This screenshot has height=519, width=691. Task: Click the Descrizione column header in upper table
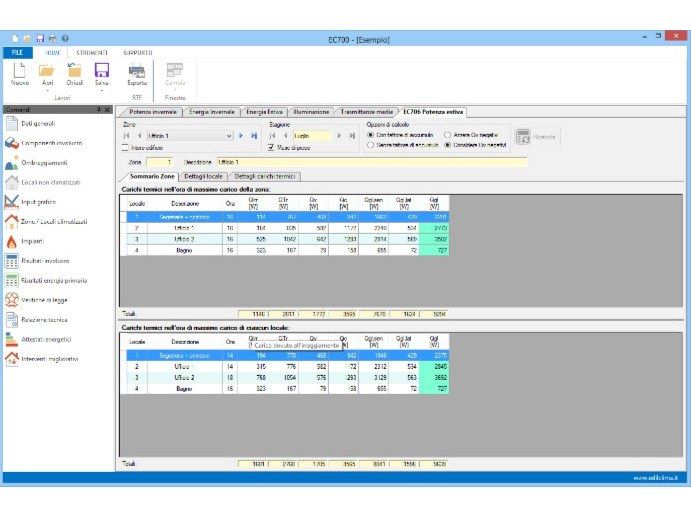pos(185,204)
